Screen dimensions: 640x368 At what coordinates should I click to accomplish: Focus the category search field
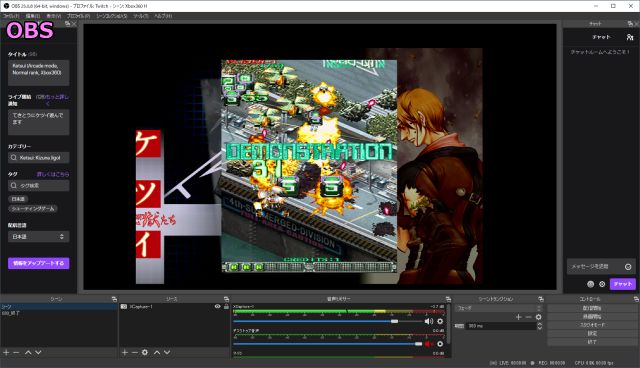pyautogui.click(x=38, y=157)
